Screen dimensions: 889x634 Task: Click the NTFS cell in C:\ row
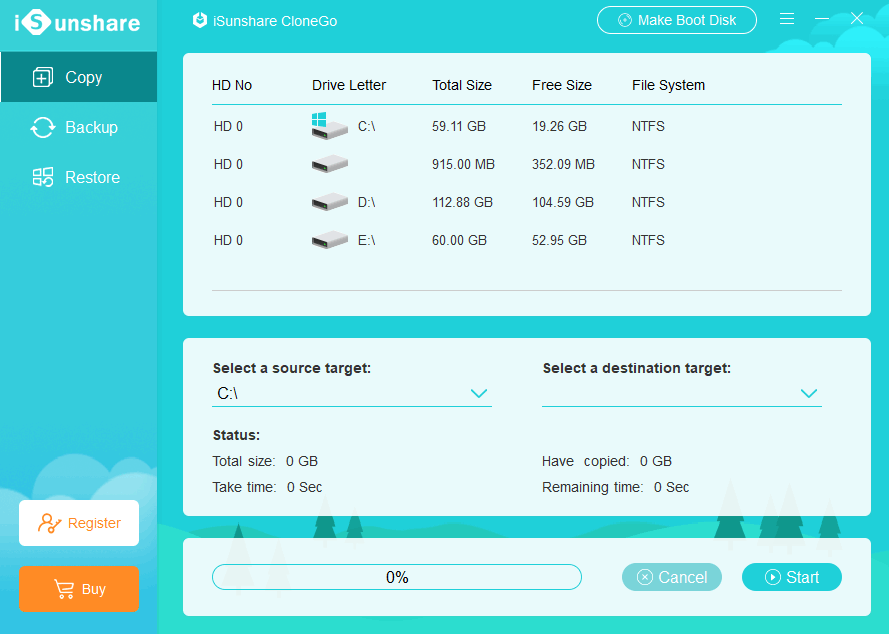648,126
